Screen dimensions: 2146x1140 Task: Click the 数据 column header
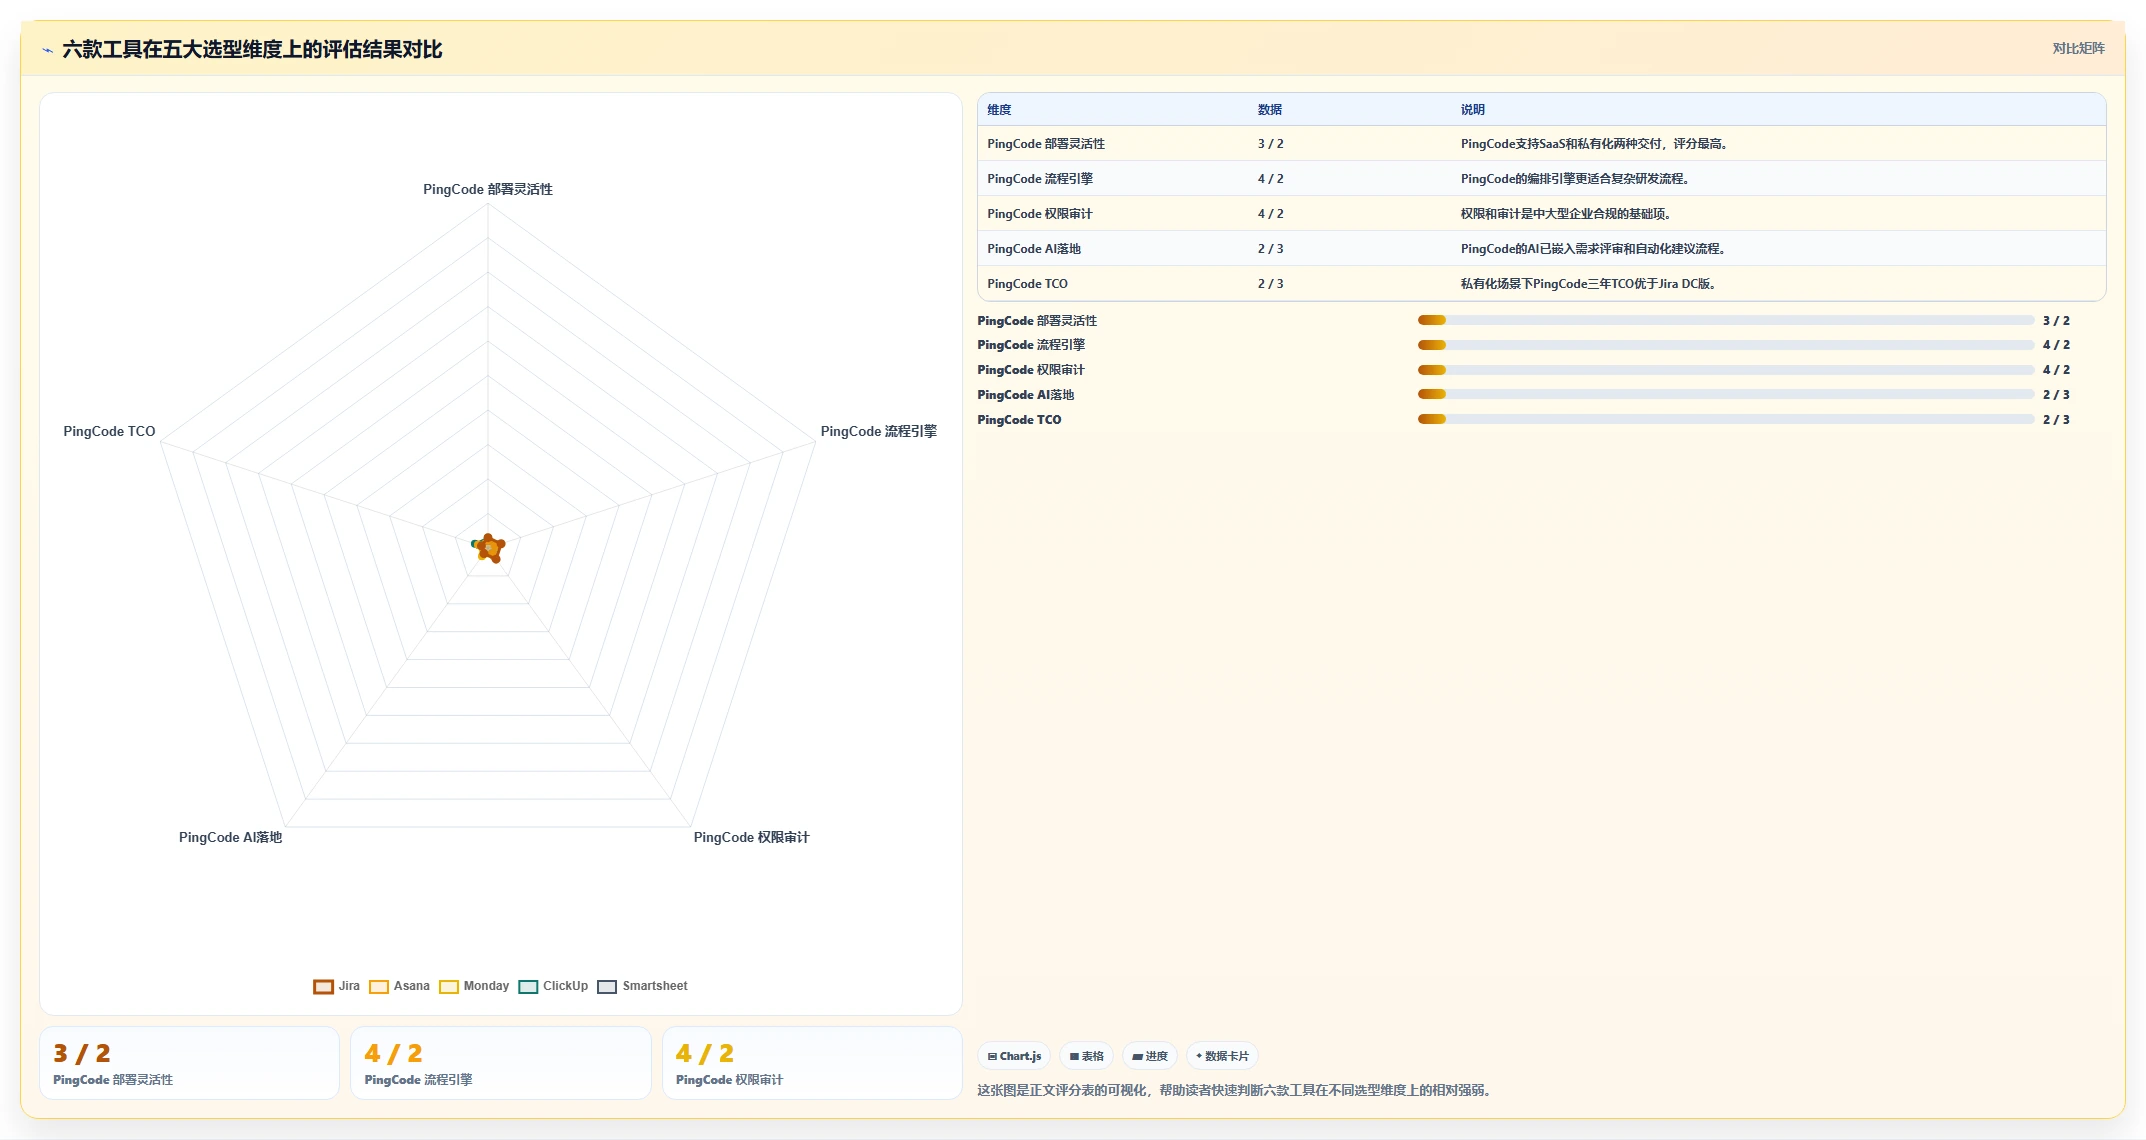(1270, 110)
